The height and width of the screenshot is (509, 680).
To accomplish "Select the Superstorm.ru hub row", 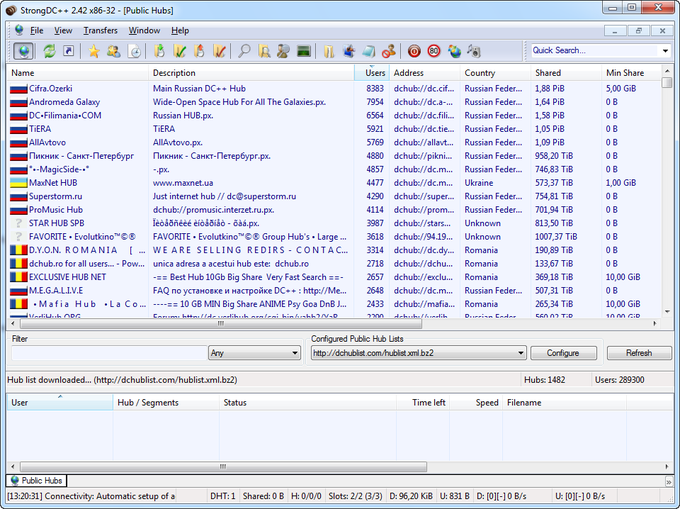I will point(334,196).
